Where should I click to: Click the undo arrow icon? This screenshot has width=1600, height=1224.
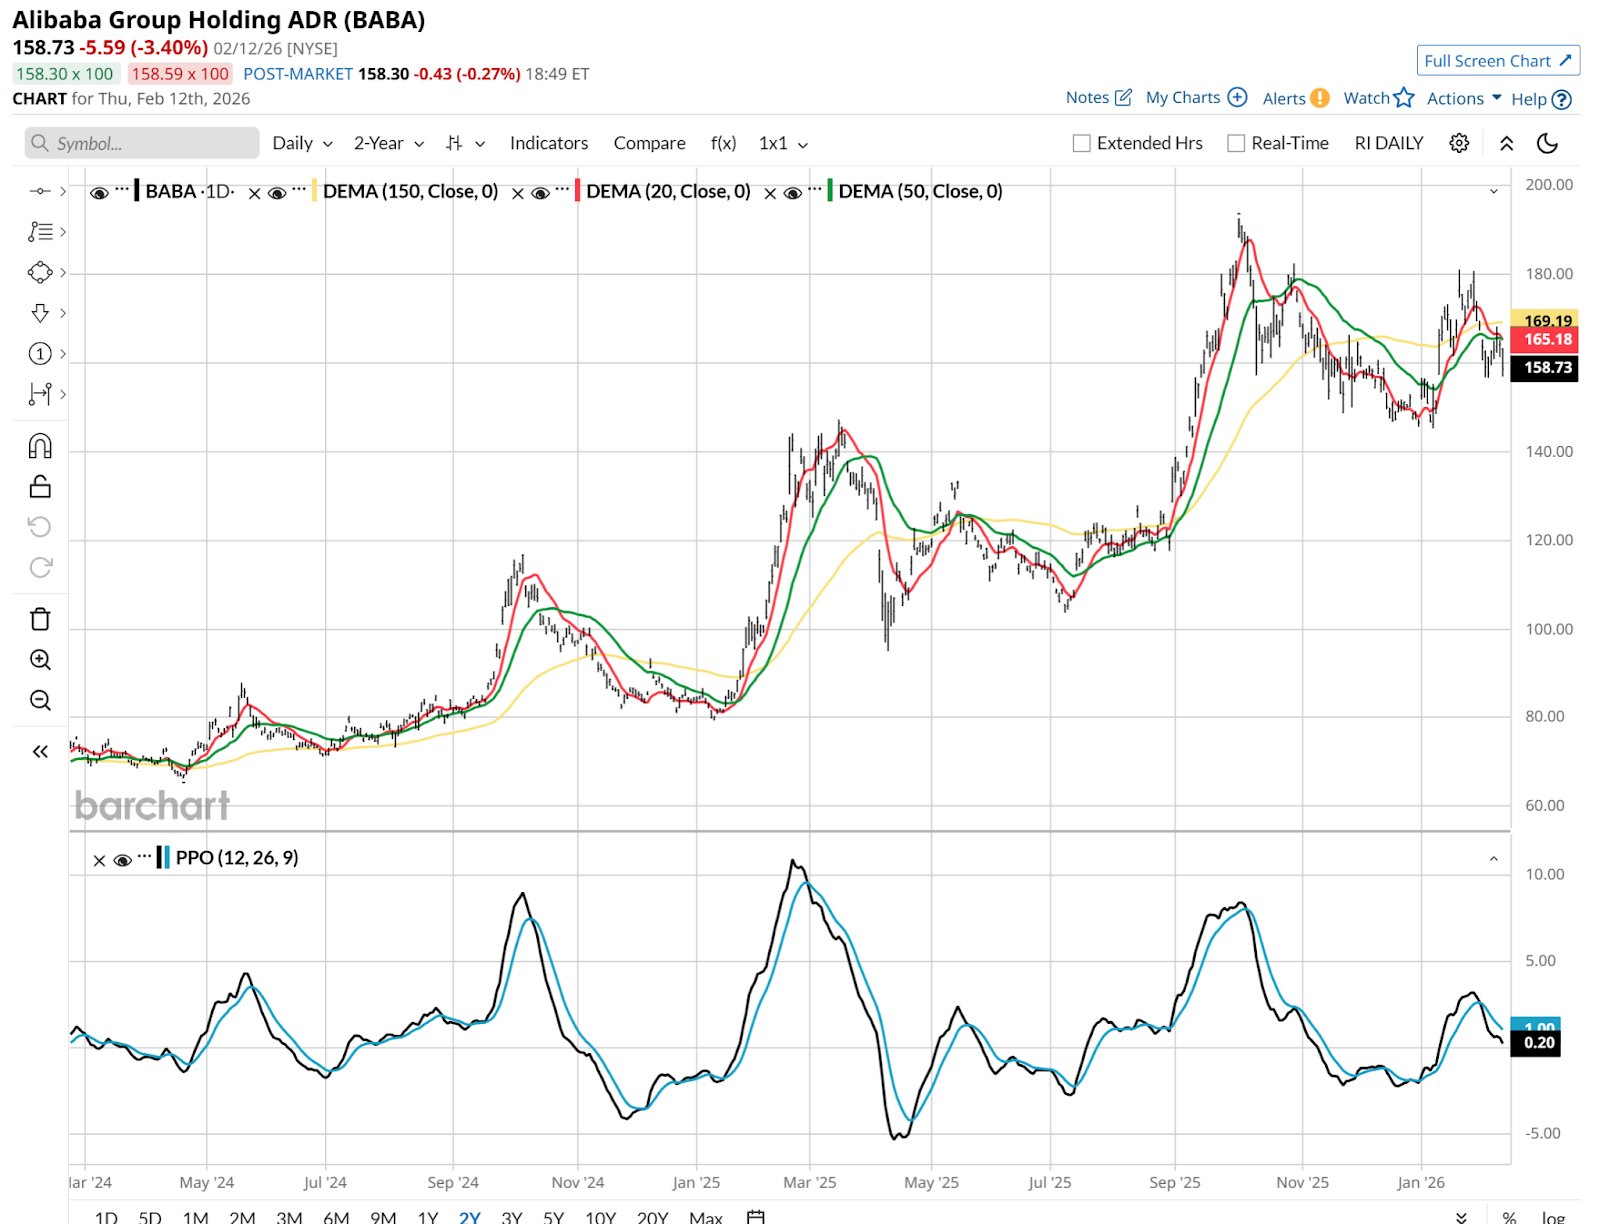[x=40, y=527]
